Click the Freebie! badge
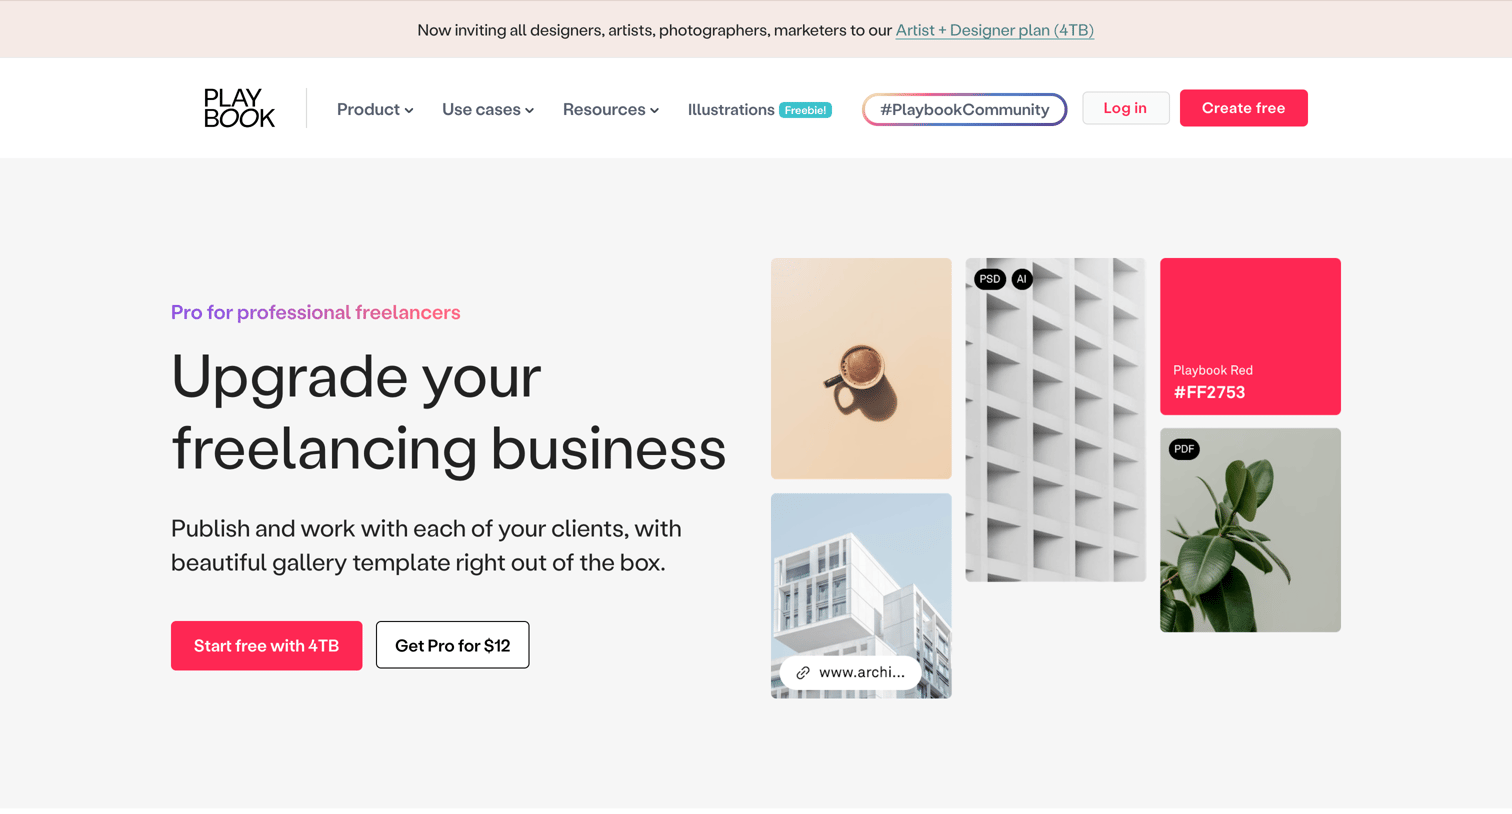This screenshot has height=814, width=1512. (x=806, y=110)
